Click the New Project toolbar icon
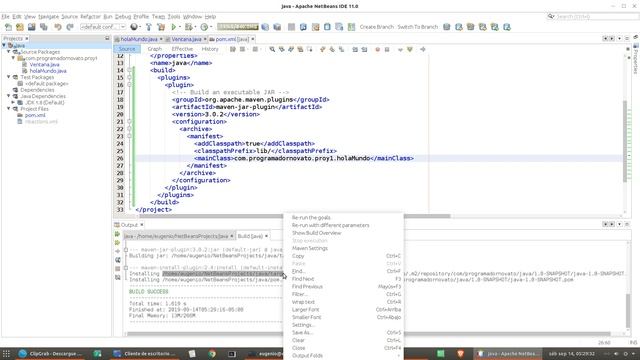 point(20,27)
